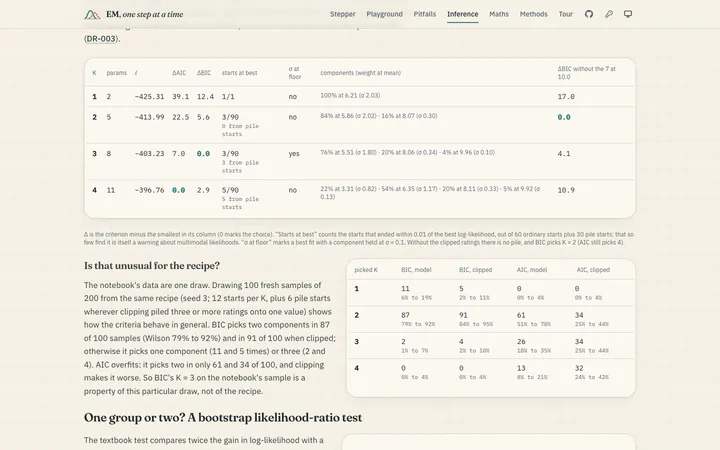This screenshot has height=450, width=720.
Task: Select the value 10.9 in K=4 row
Action: [x=566, y=190]
